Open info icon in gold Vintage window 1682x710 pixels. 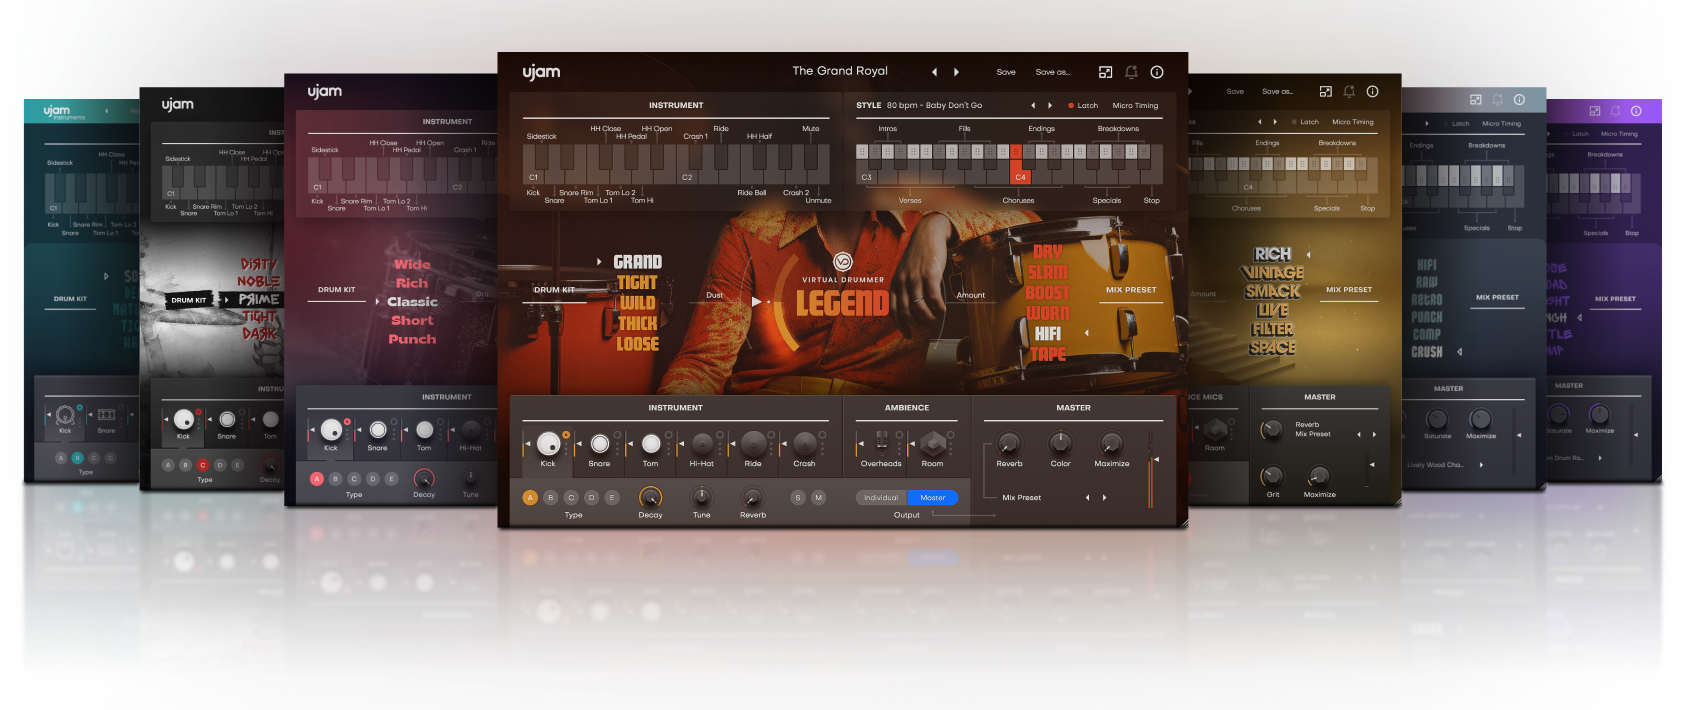pyautogui.click(x=1372, y=91)
